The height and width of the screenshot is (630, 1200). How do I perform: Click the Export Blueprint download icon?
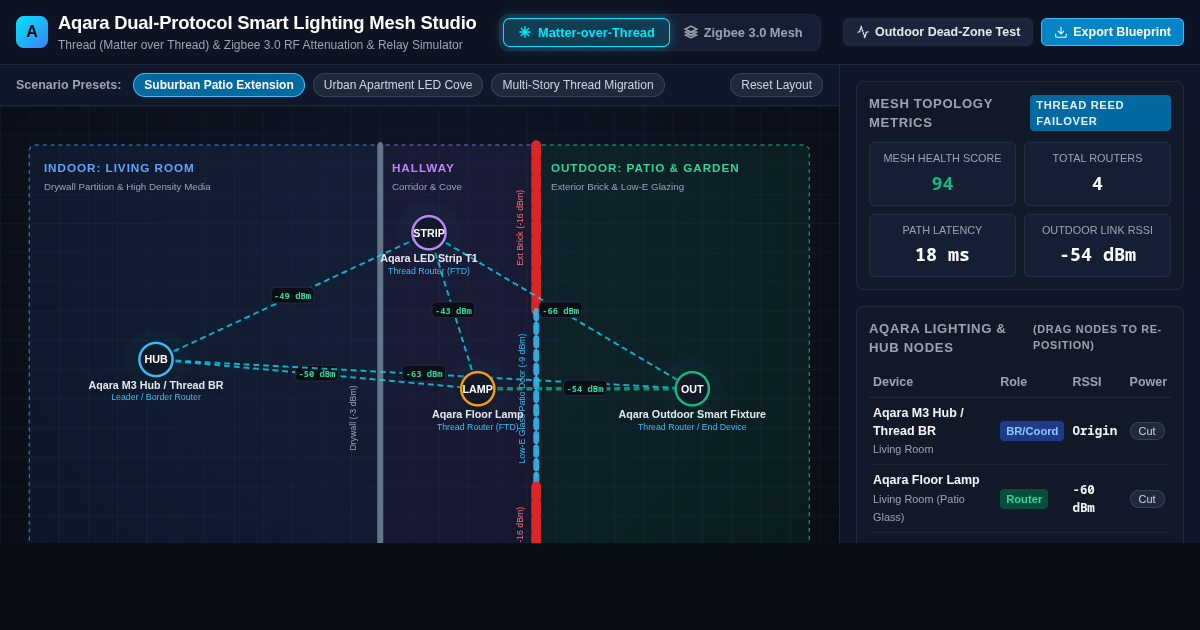coord(1061,32)
